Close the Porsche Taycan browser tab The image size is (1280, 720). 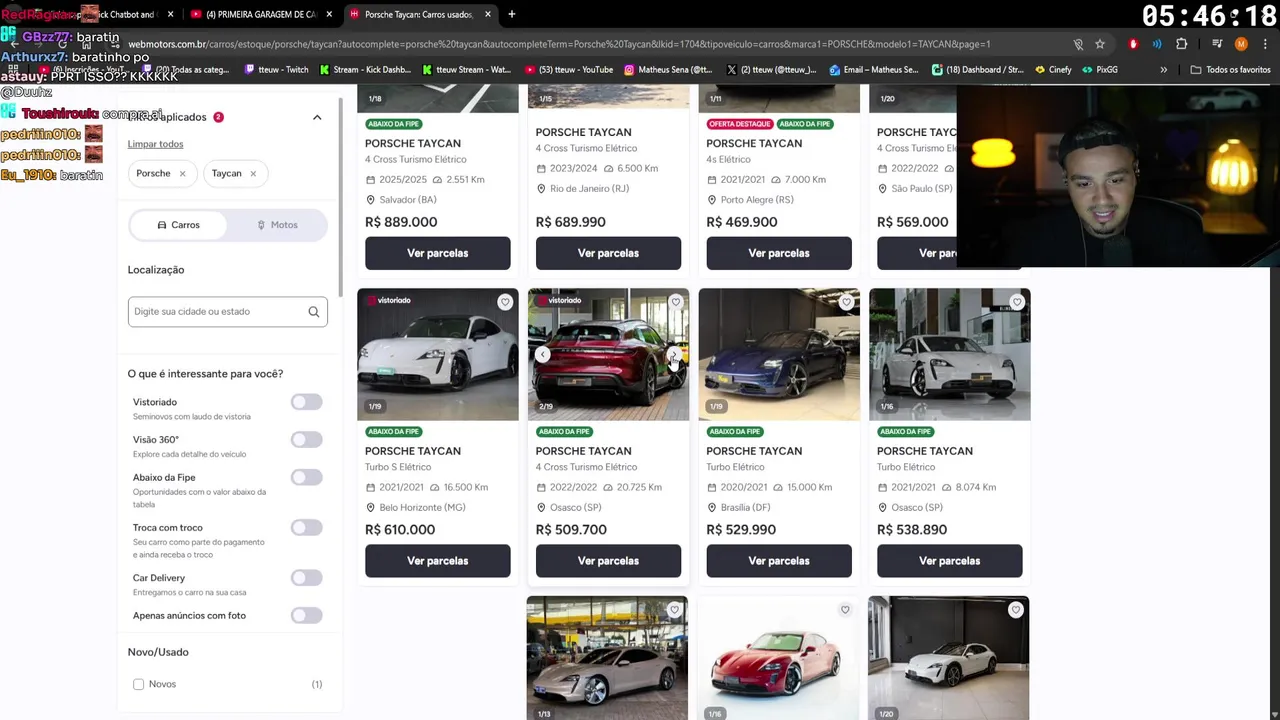488,14
